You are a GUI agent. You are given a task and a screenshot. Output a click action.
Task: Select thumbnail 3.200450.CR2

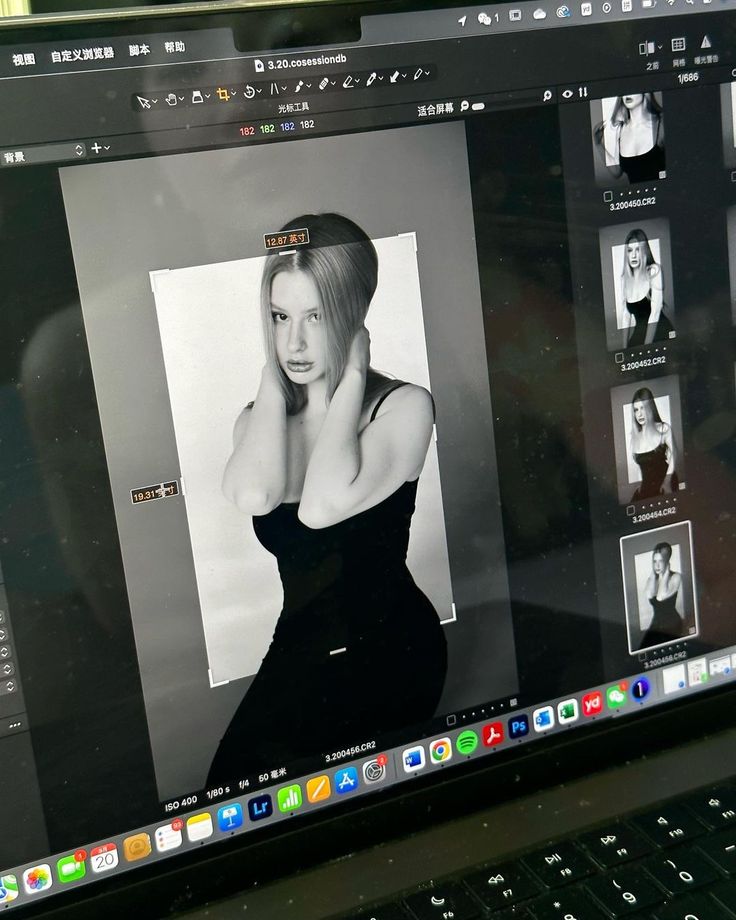pyautogui.click(x=630, y=140)
